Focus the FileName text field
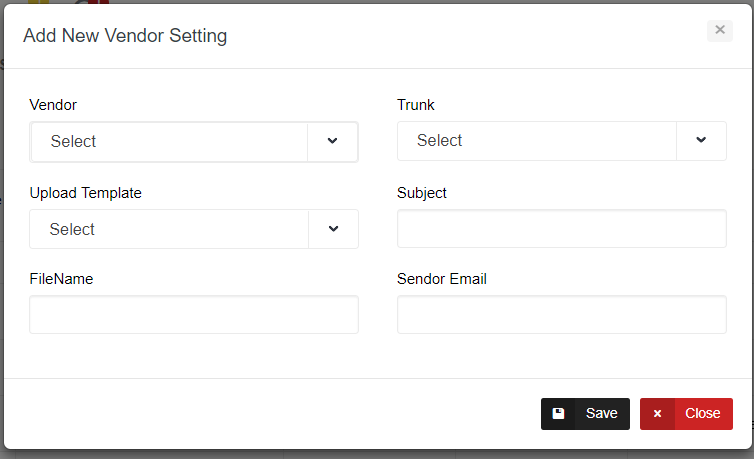Image resolution: width=754 pixels, height=459 pixels. (194, 315)
